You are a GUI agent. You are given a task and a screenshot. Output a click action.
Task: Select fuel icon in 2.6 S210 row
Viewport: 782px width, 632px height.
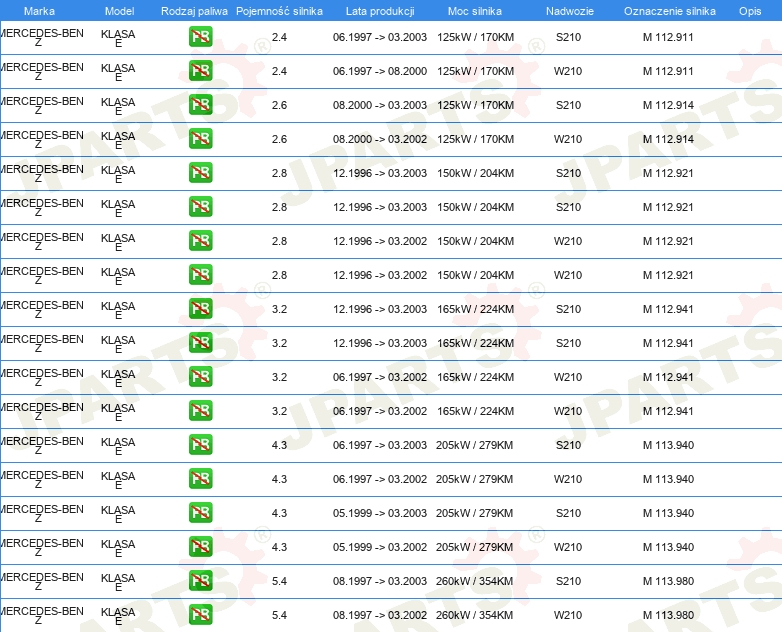point(200,105)
